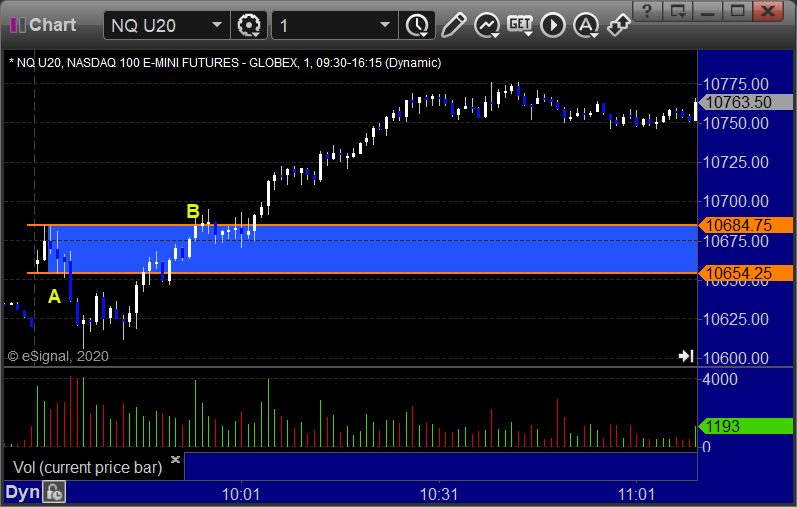This screenshot has height=507, width=797.
Task: Click the yellow 'B' text annotation
Action: click(x=193, y=211)
